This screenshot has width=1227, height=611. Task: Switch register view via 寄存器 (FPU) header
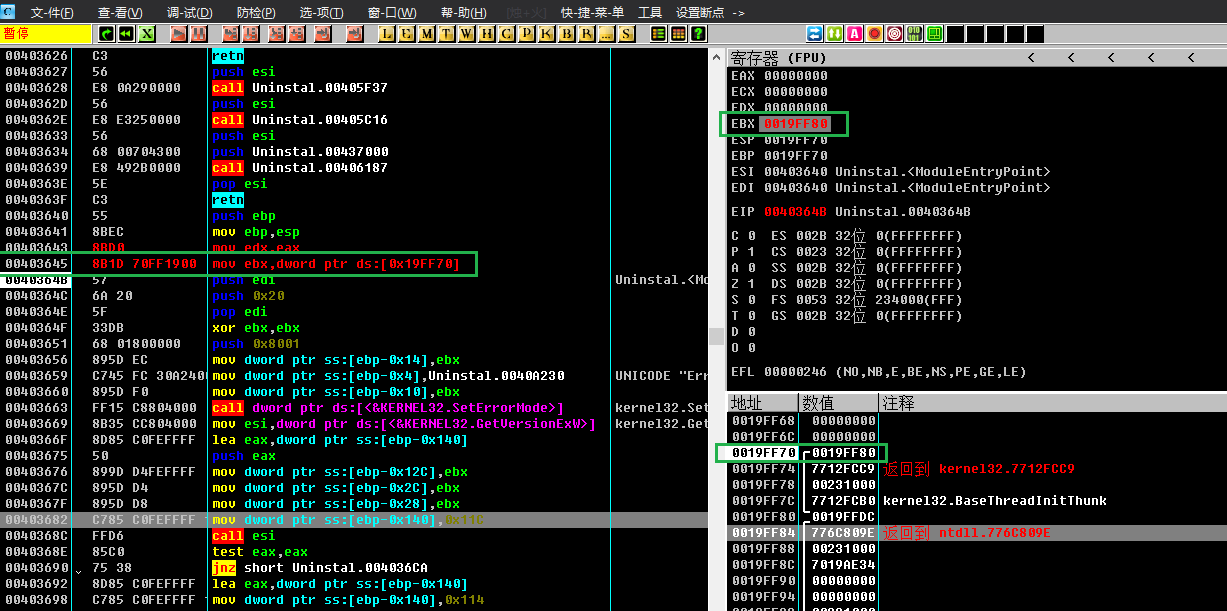coord(779,58)
